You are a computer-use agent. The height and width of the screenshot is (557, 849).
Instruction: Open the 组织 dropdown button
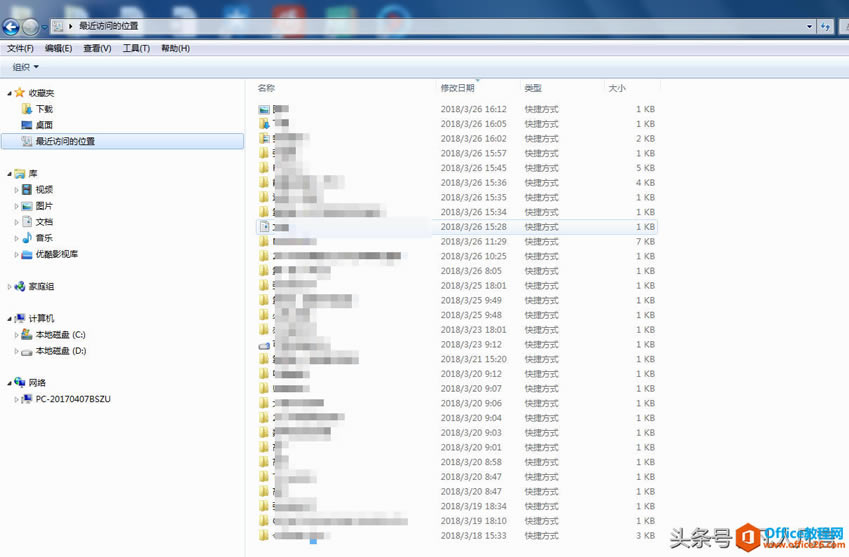coord(25,67)
